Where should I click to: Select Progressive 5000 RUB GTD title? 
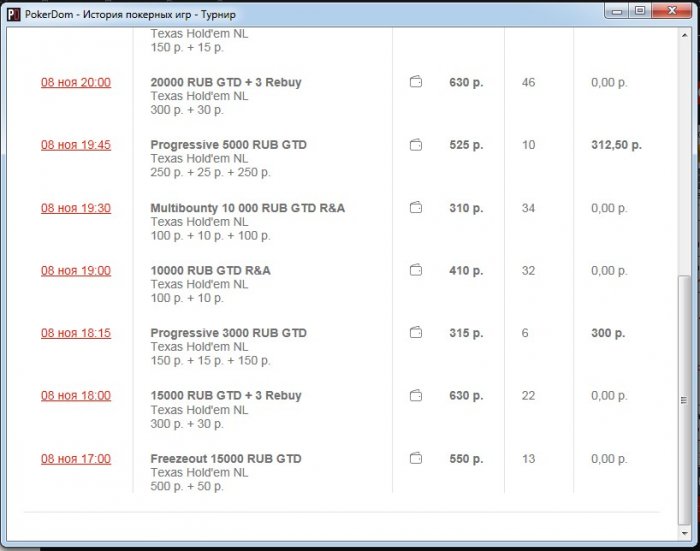229,145
